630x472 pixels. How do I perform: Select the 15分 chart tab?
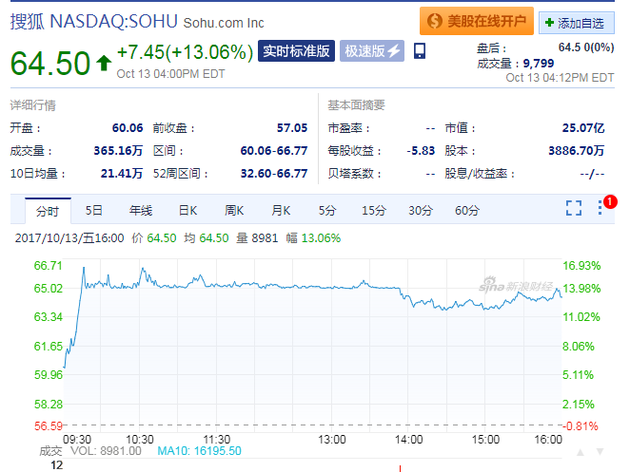[x=374, y=210]
